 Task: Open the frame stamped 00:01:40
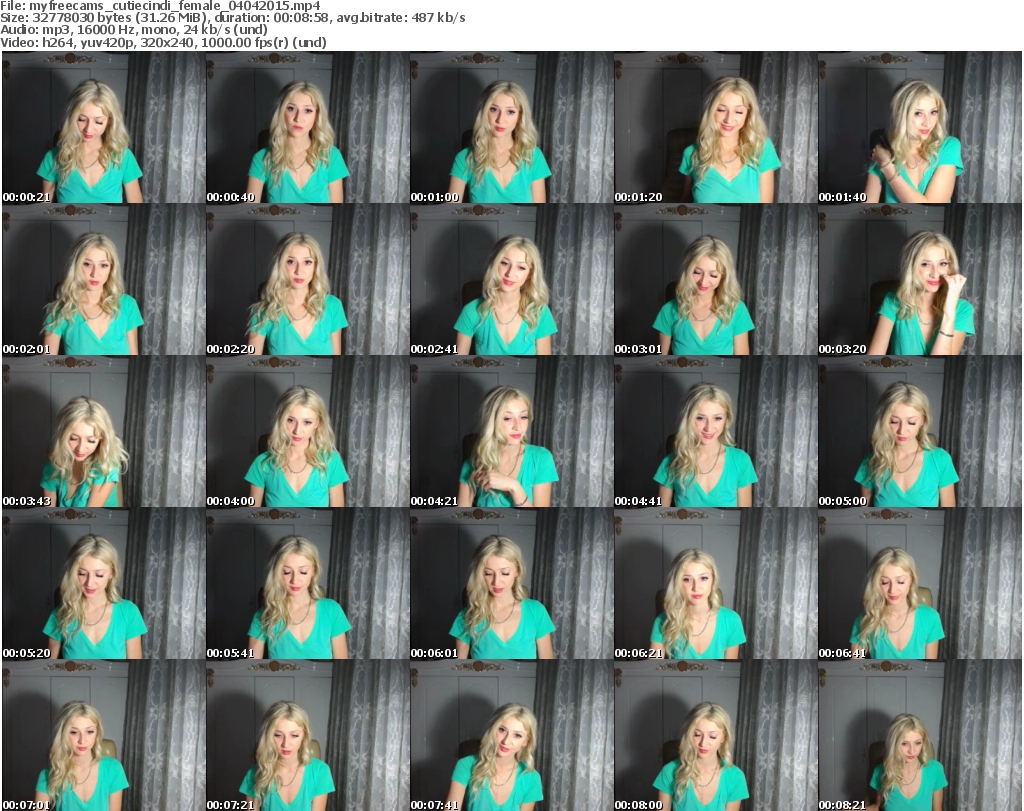[920, 127]
